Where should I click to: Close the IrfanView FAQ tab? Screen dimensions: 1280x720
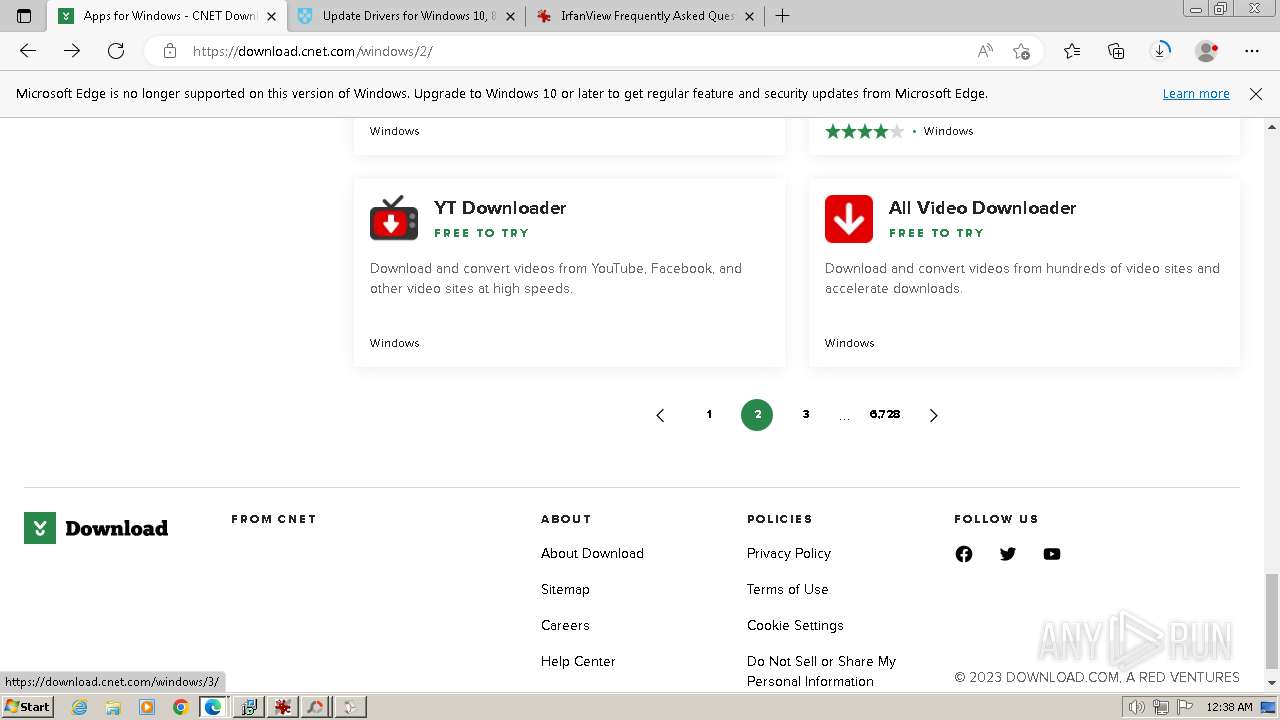[749, 16]
